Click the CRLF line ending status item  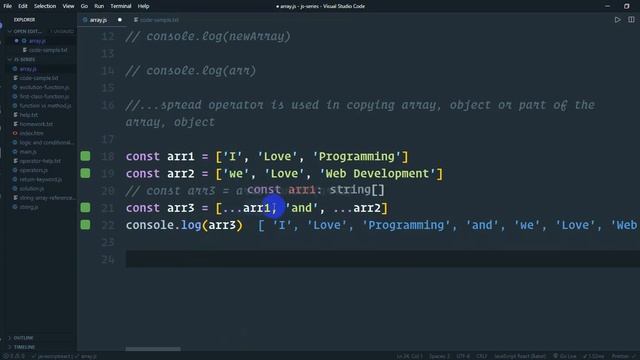482,356
